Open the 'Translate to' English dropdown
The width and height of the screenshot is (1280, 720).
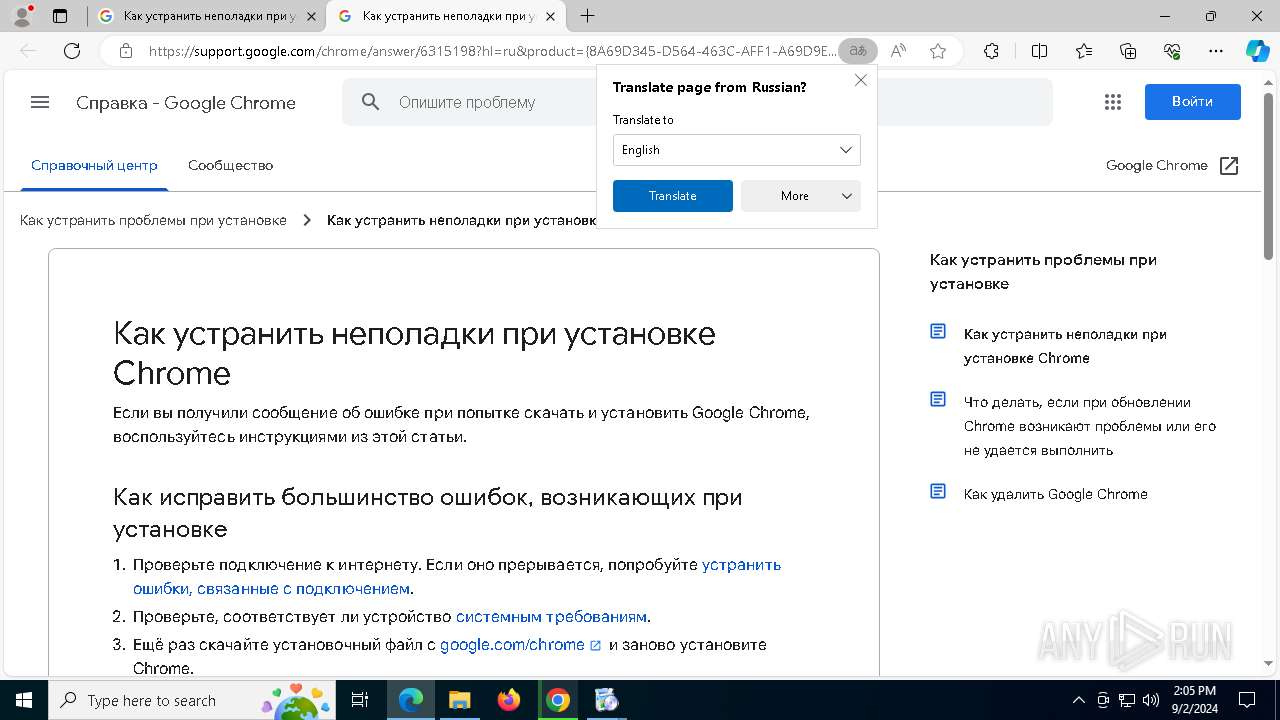click(x=737, y=150)
